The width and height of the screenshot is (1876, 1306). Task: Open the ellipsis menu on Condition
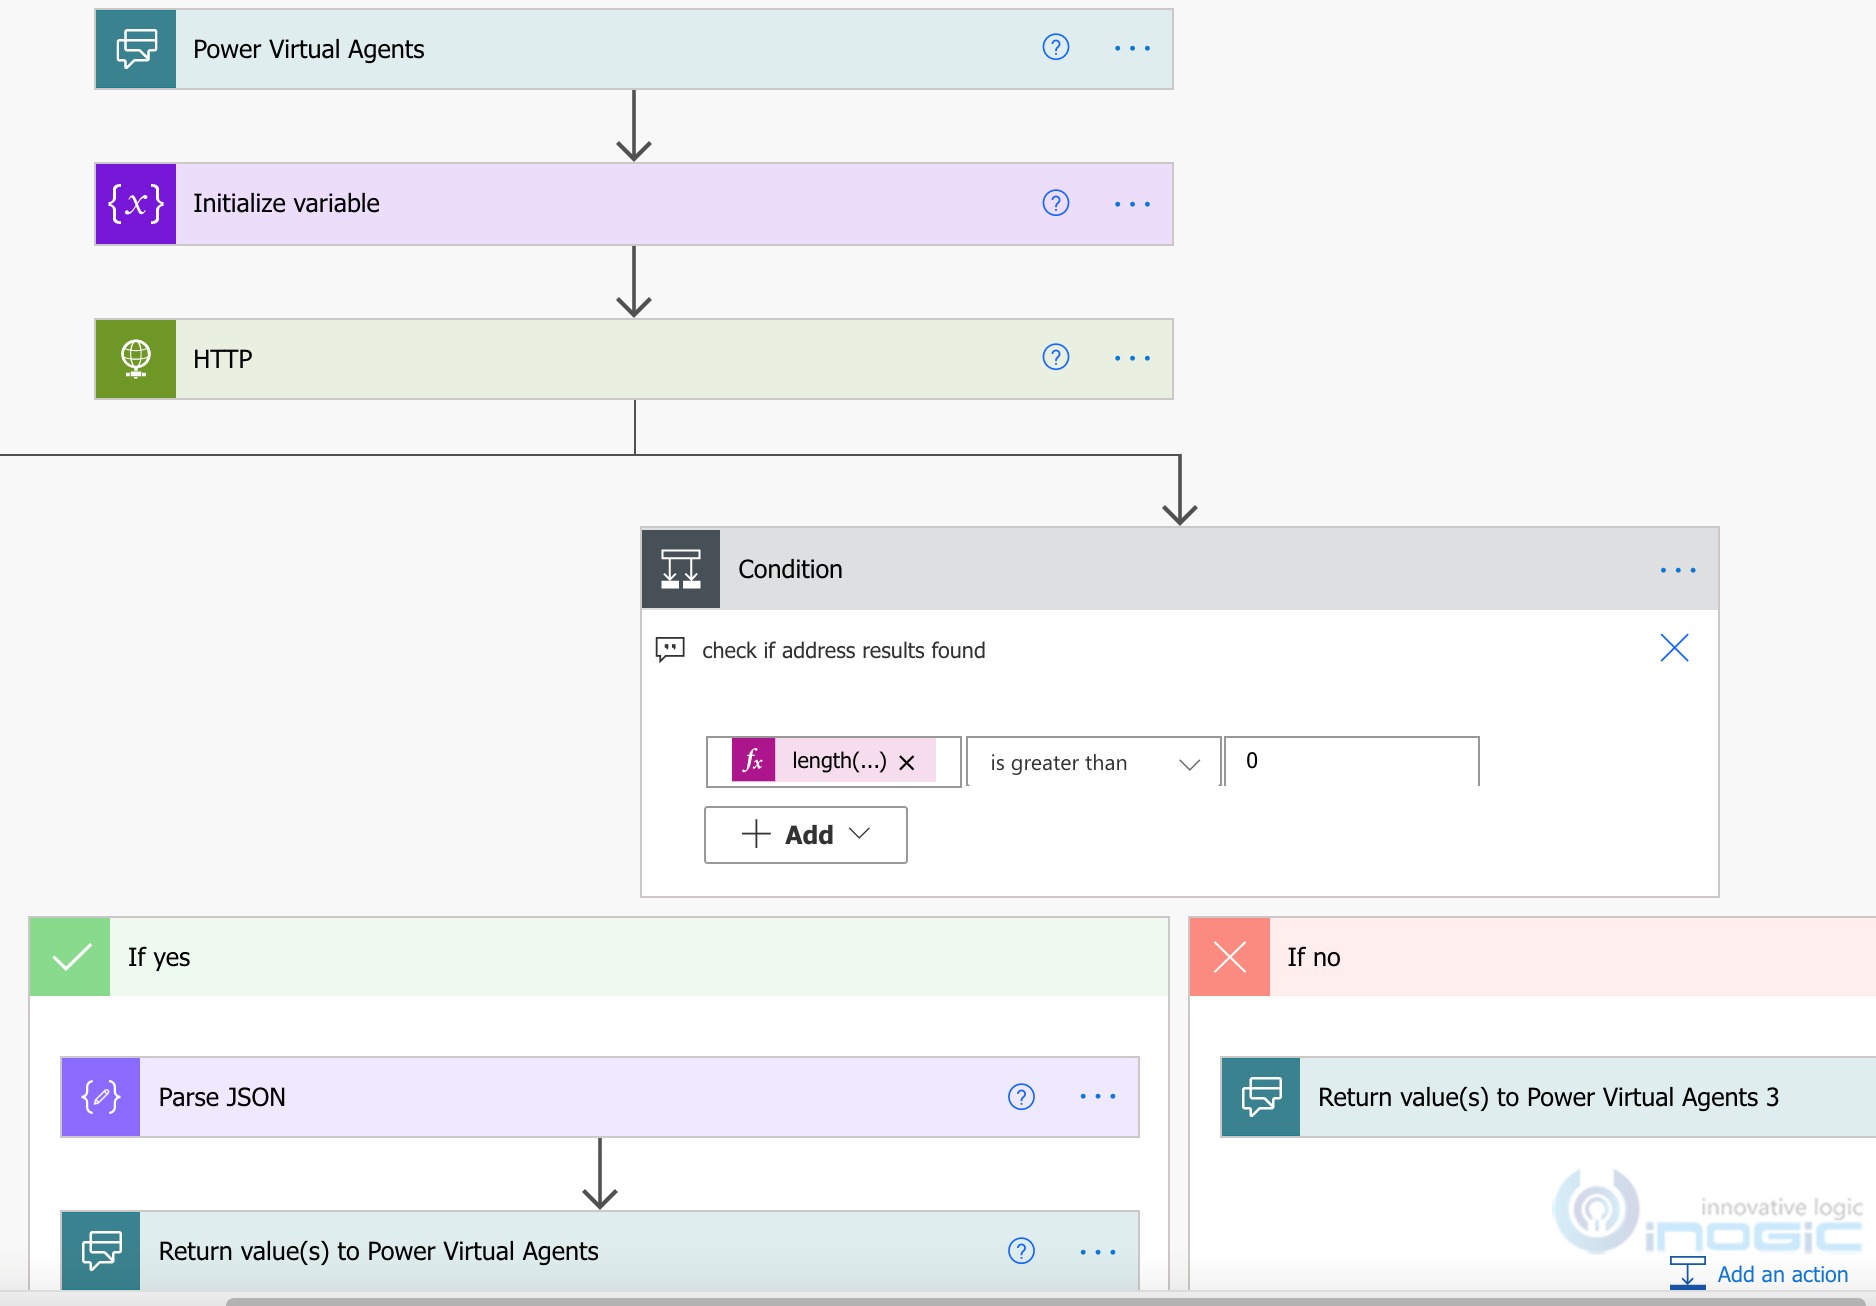(1677, 569)
